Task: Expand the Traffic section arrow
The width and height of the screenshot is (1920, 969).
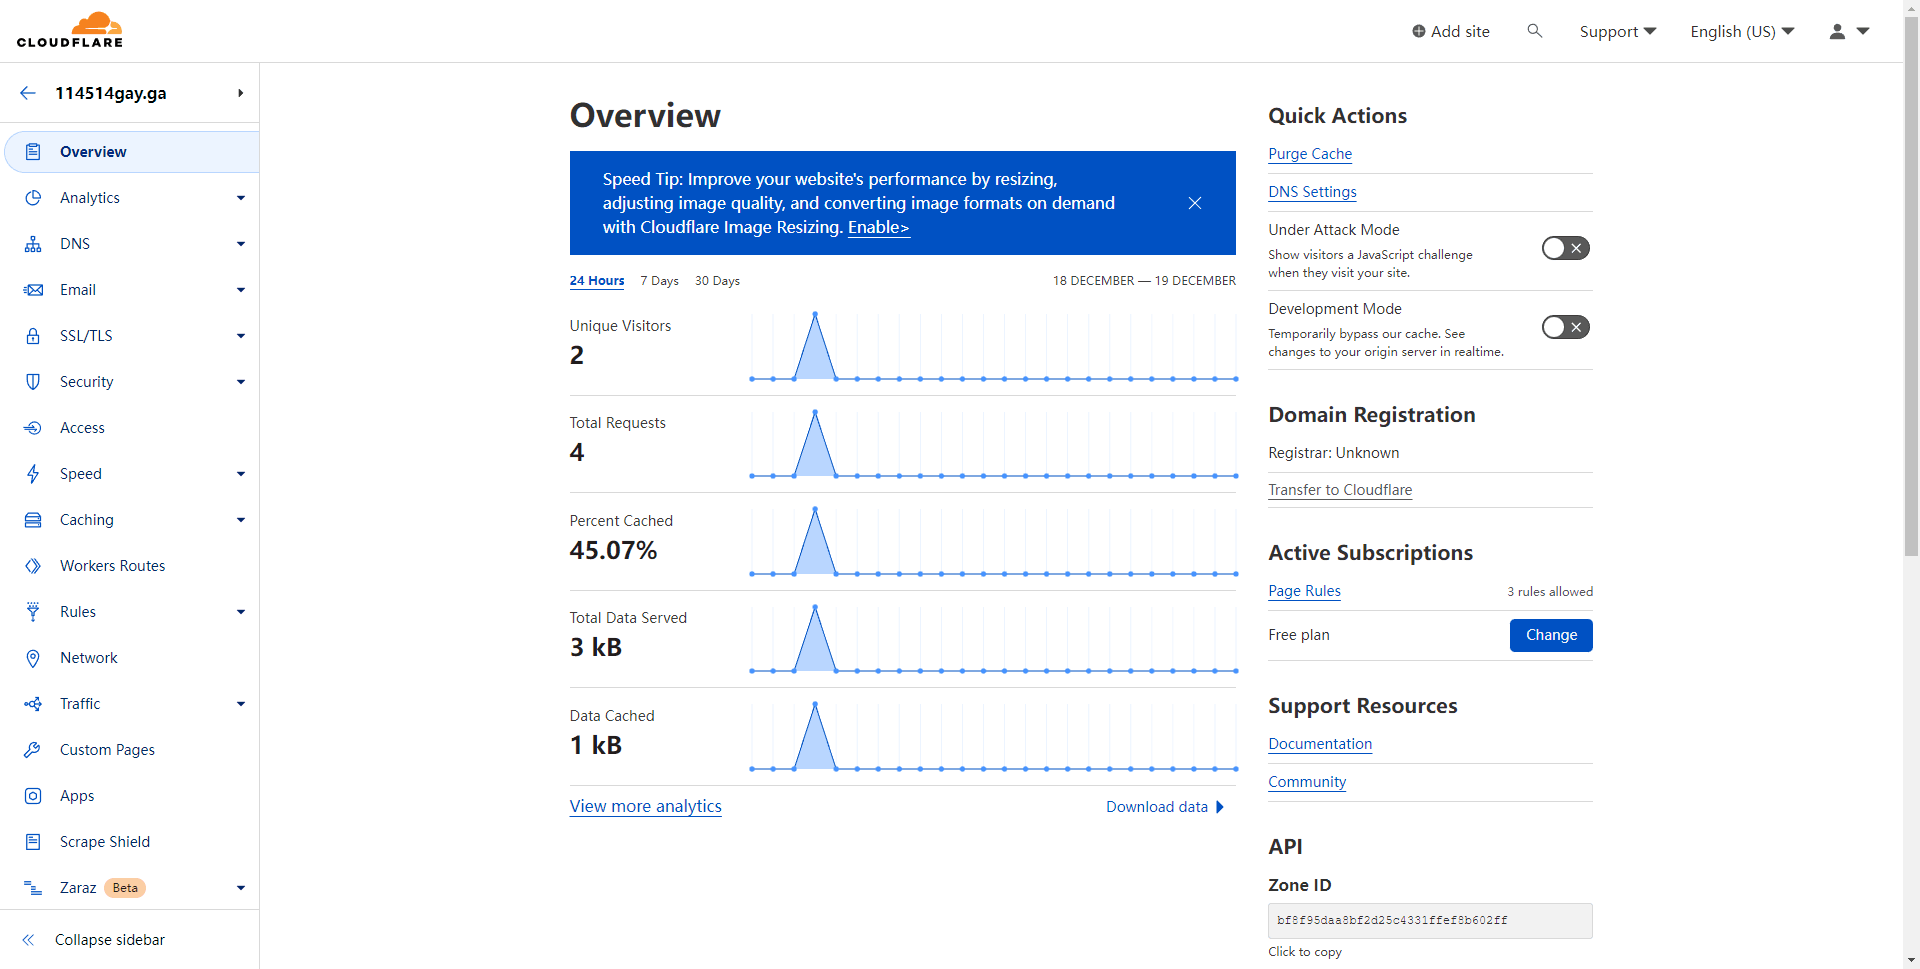Action: click(x=241, y=704)
